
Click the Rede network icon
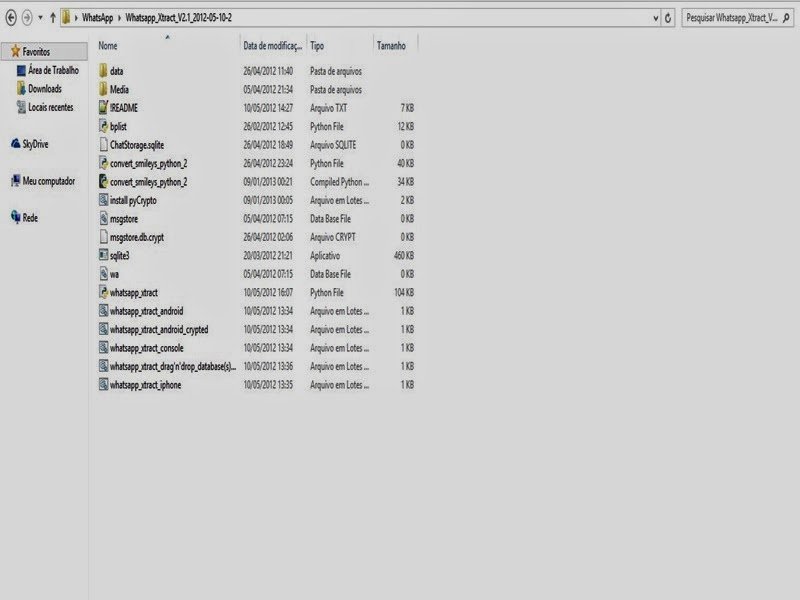click(15, 217)
